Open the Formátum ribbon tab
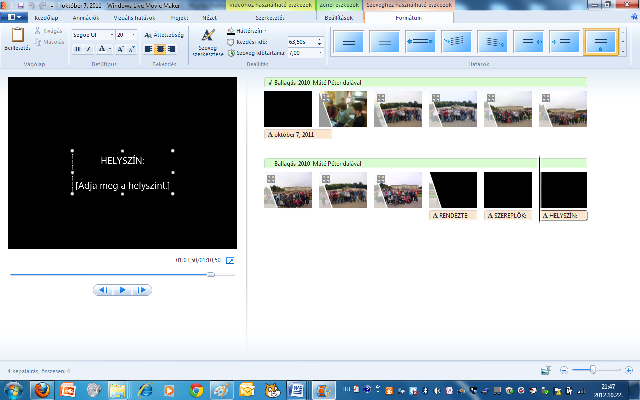The width and height of the screenshot is (640, 400). [x=378, y=18]
